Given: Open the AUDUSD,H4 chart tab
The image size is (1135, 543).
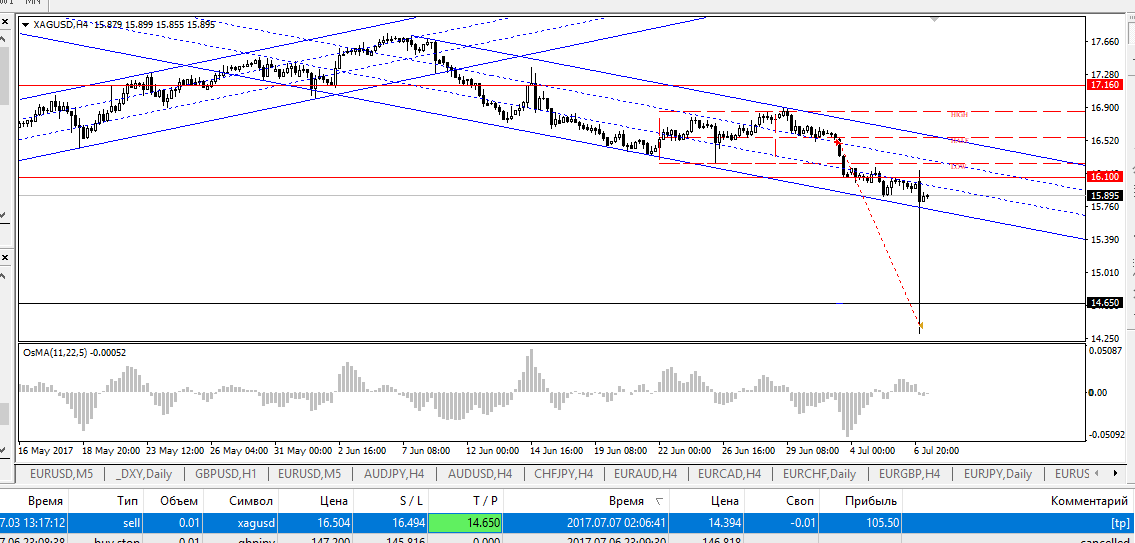Looking at the screenshot, I should point(479,473).
